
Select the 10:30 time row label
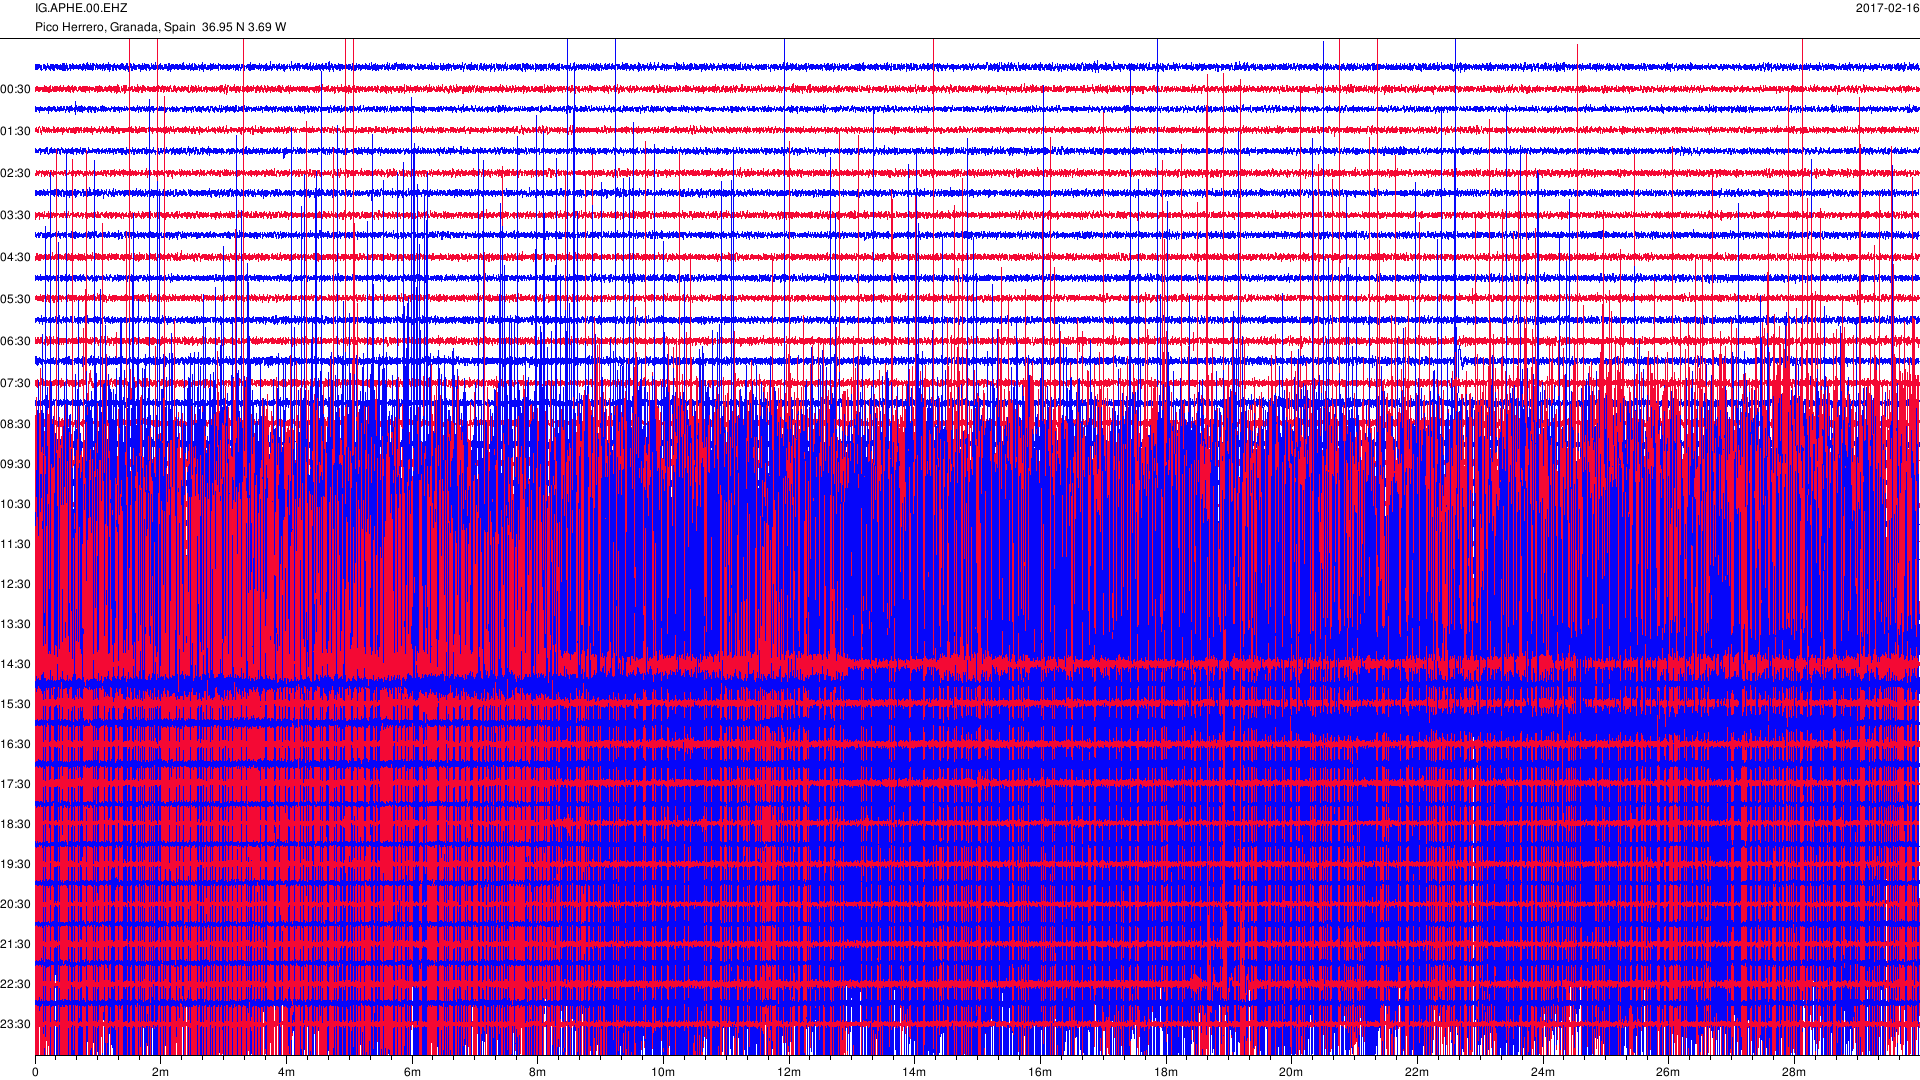coord(15,504)
